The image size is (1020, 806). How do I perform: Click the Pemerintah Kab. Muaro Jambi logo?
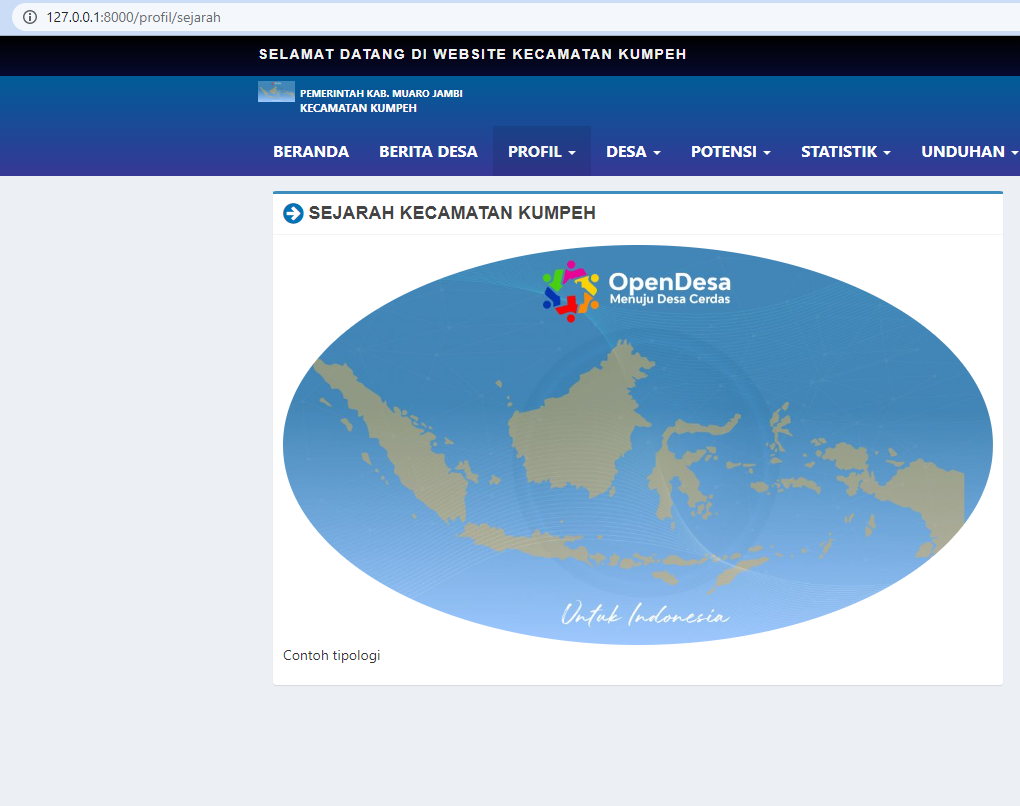(x=275, y=91)
